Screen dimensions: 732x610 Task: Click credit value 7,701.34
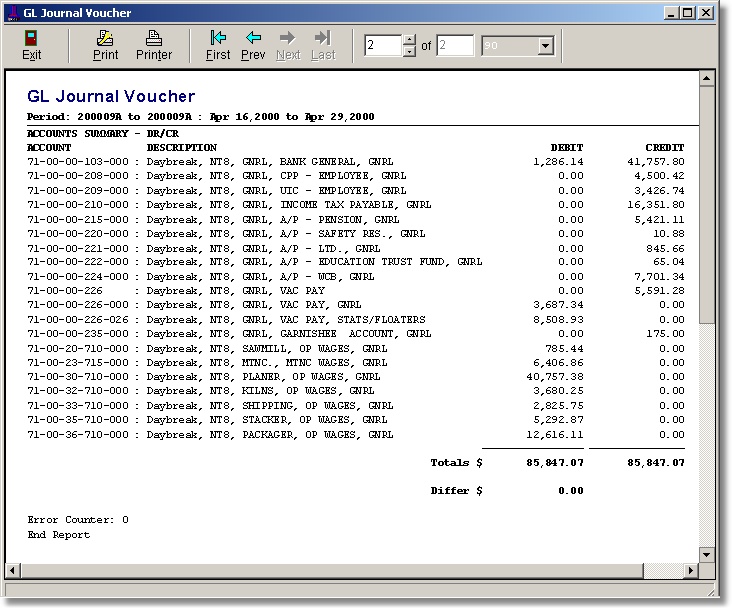pyautogui.click(x=659, y=276)
